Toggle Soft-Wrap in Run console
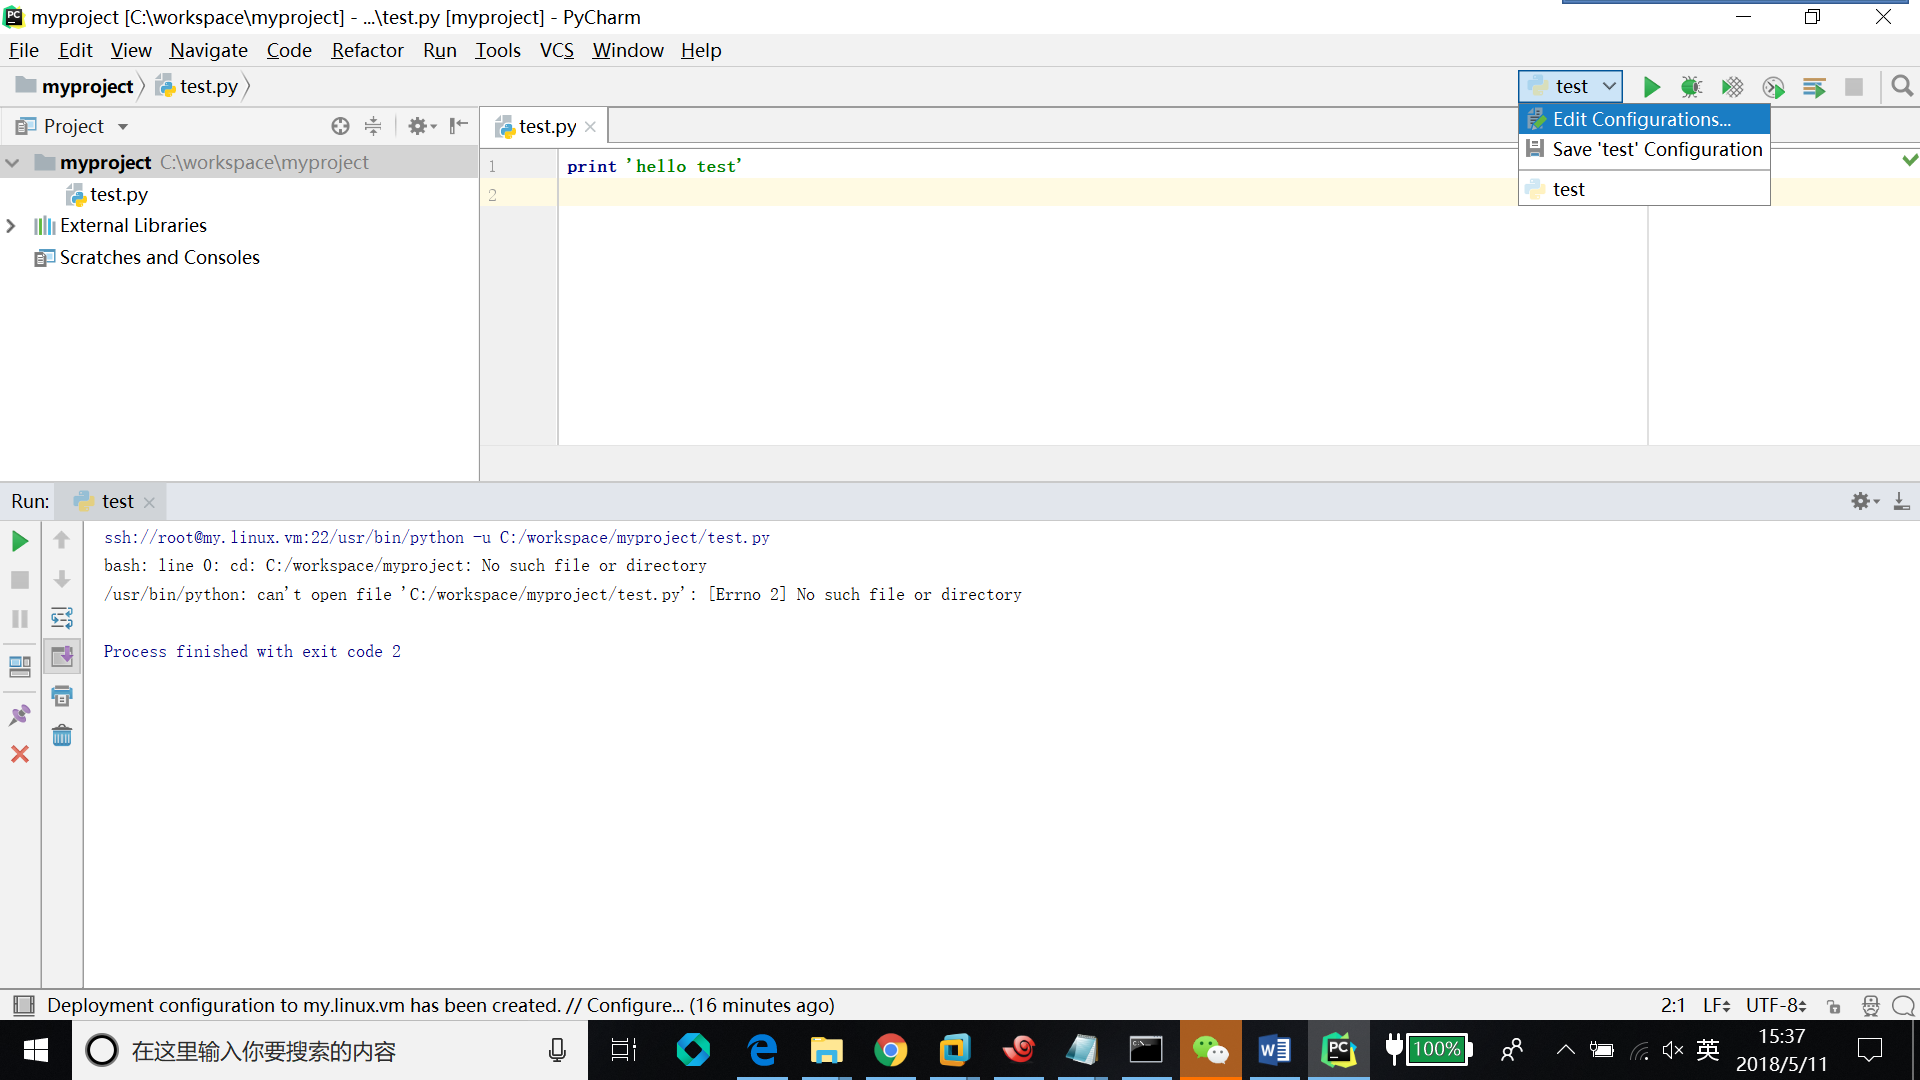Image resolution: width=1920 pixels, height=1080 pixels. tap(62, 618)
